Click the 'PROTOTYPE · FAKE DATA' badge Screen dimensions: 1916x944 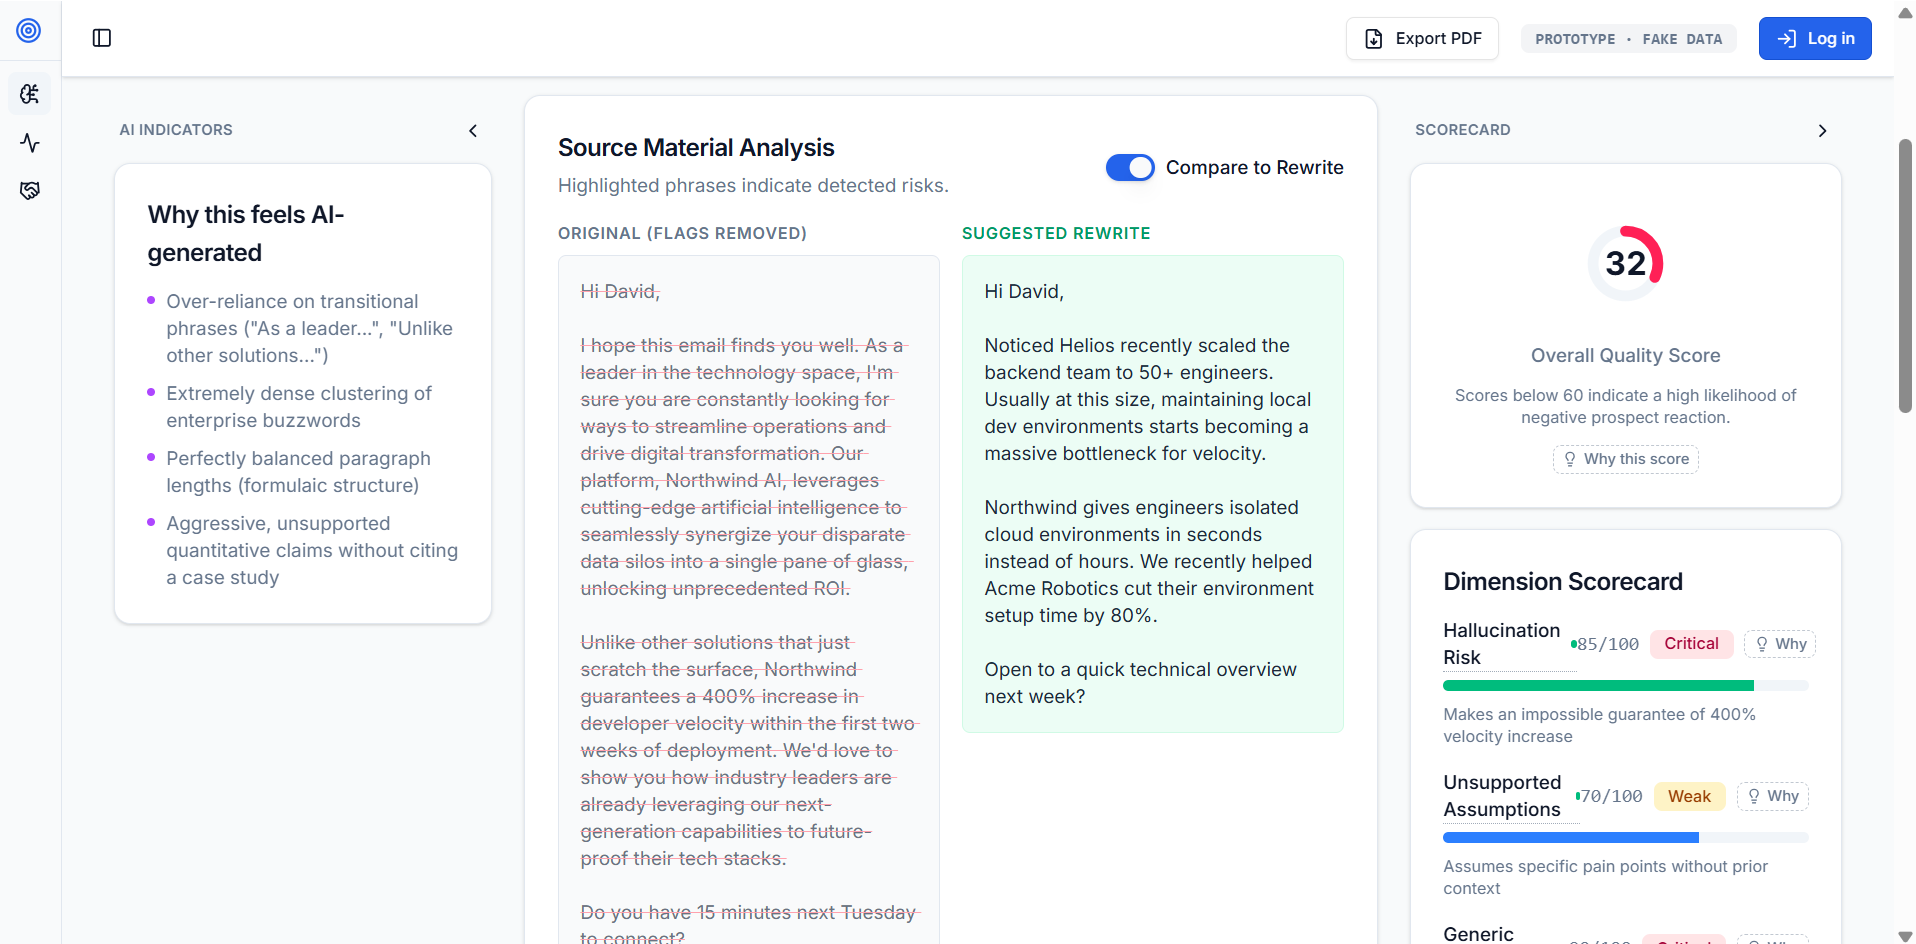pyautogui.click(x=1629, y=39)
